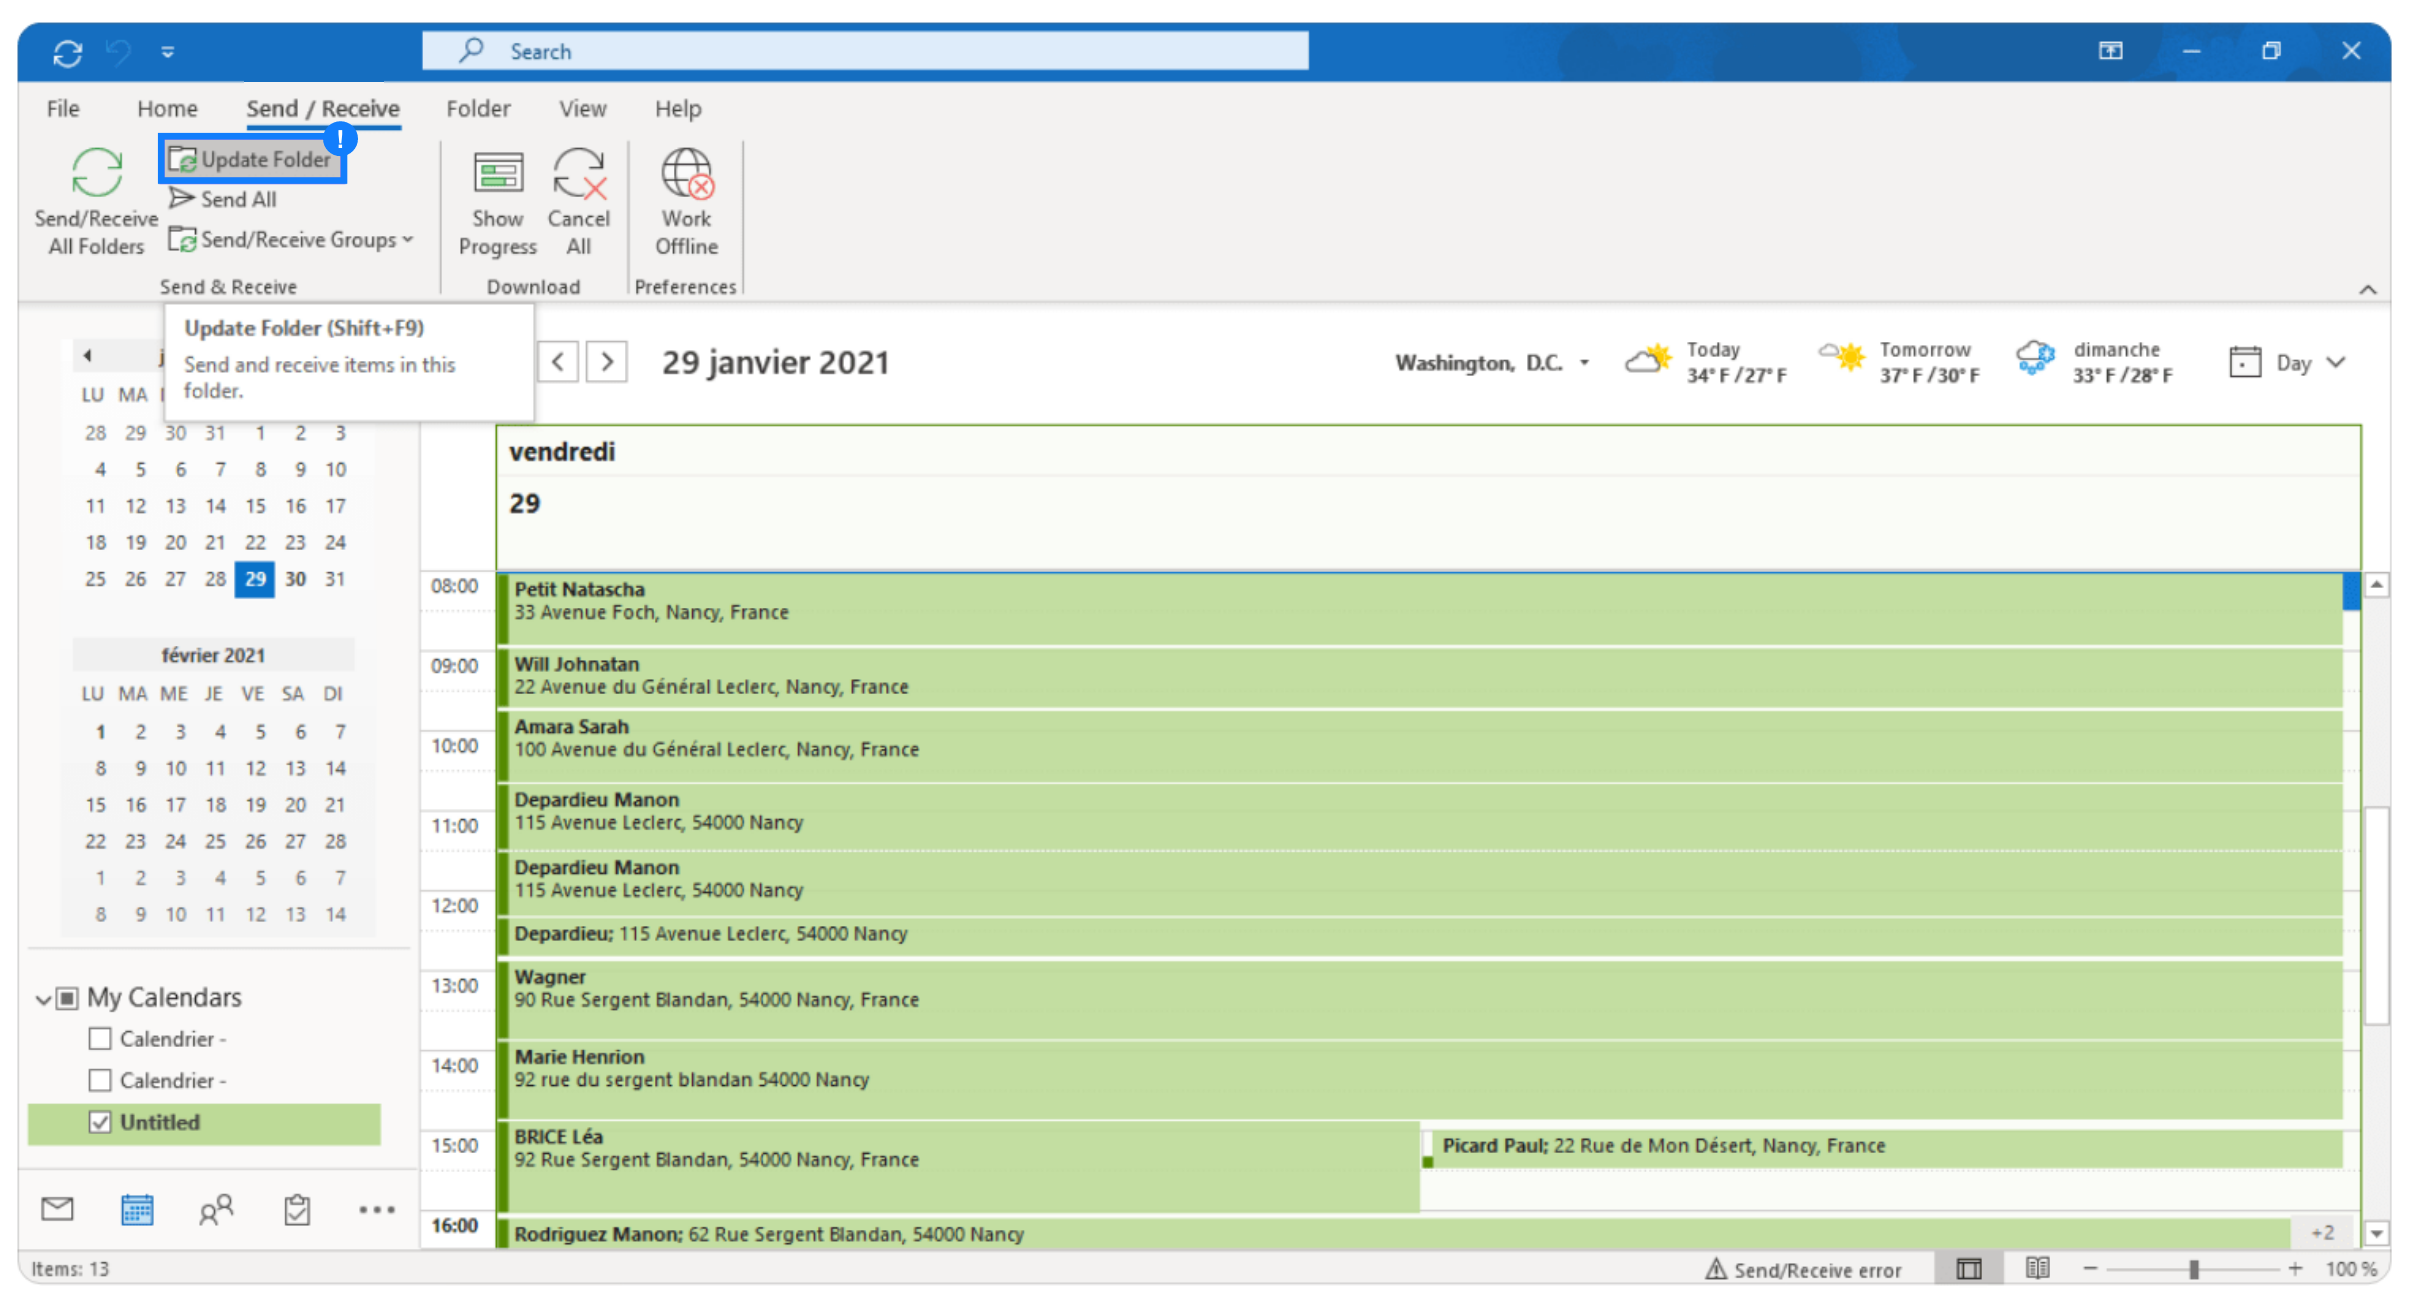Image resolution: width=2409 pixels, height=1305 pixels.
Task: Open the Show Progress dialog
Action: pos(498,205)
